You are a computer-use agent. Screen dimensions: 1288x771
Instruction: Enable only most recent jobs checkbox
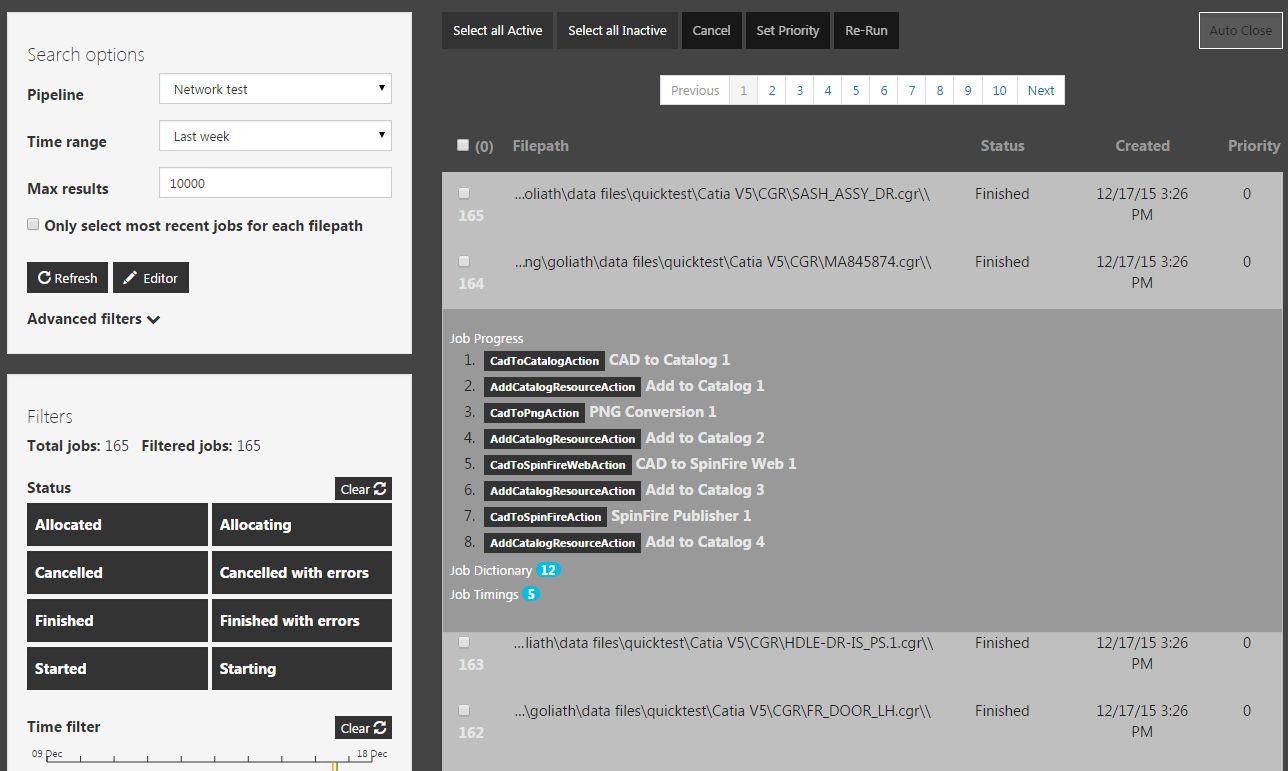pyautogui.click(x=34, y=225)
